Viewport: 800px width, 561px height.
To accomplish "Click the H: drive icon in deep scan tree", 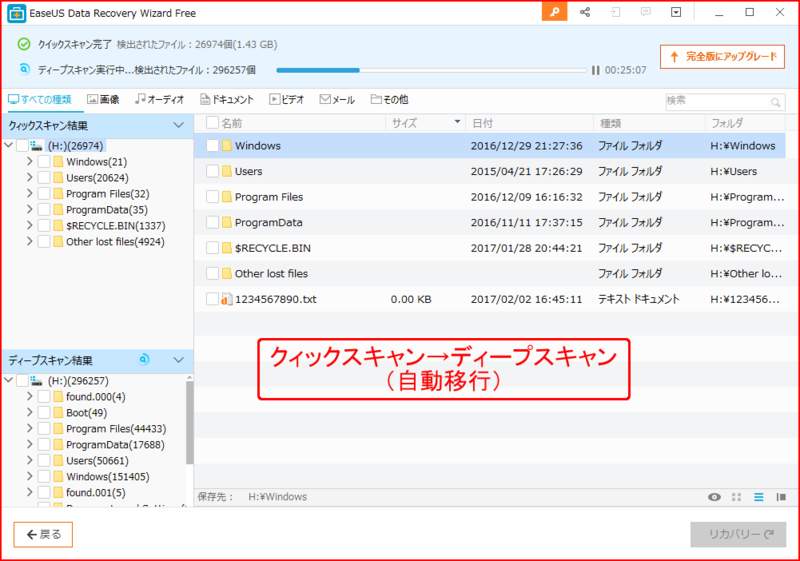I will 36,380.
